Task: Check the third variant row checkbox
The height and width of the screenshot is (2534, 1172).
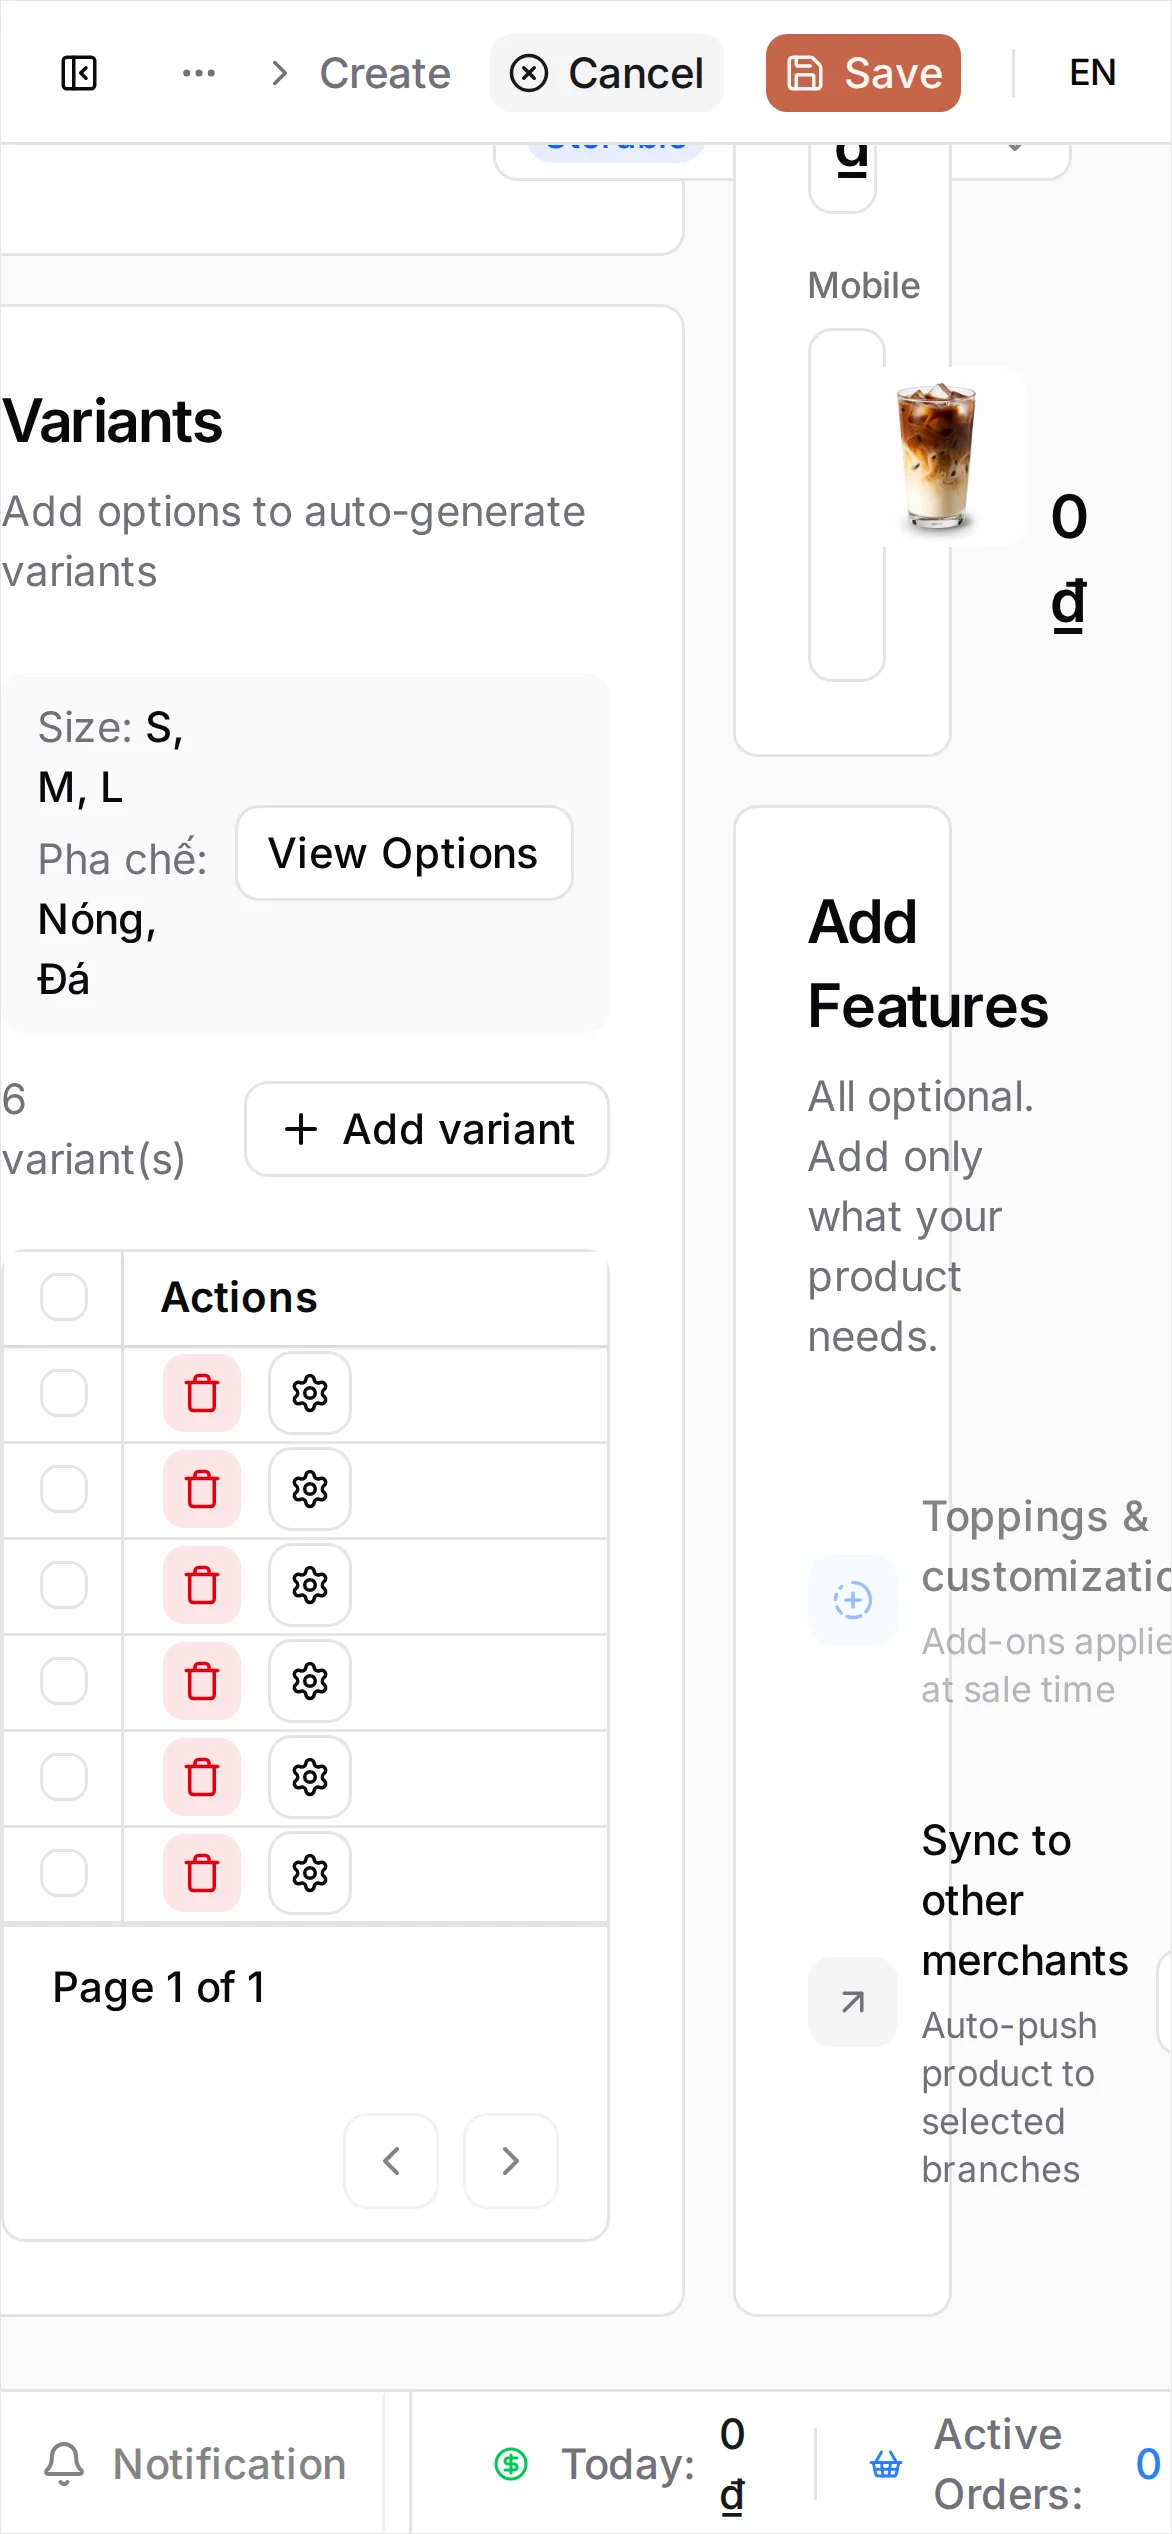Action: pyautogui.click(x=64, y=1585)
